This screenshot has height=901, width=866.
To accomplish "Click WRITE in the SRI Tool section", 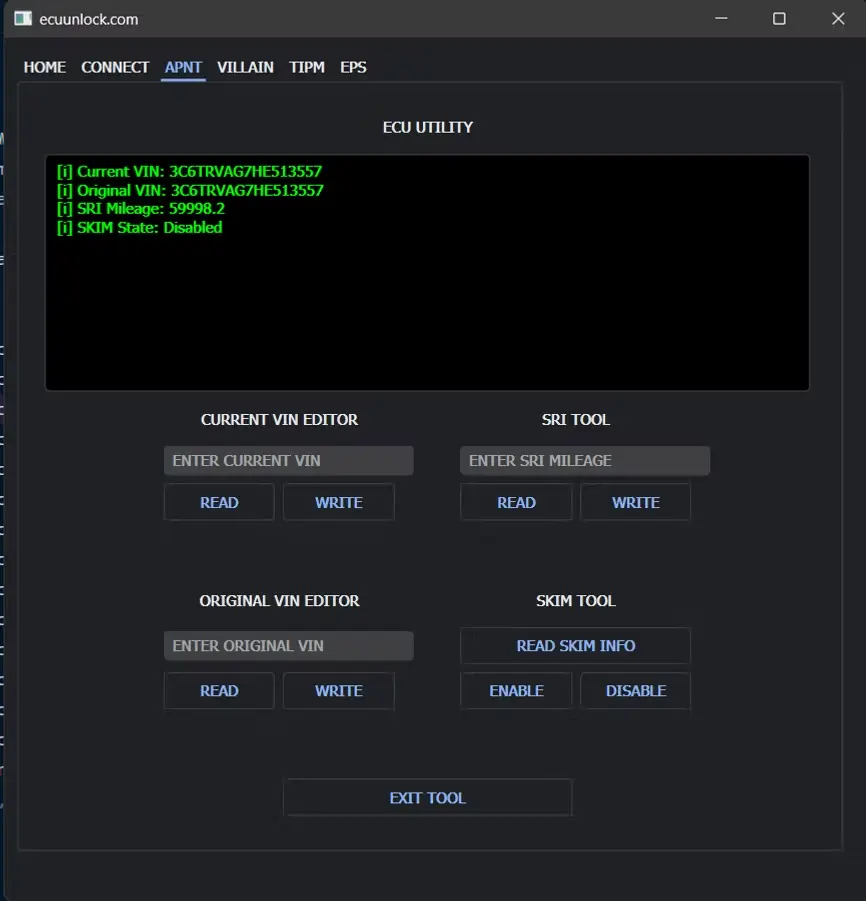I will click(635, 503).
